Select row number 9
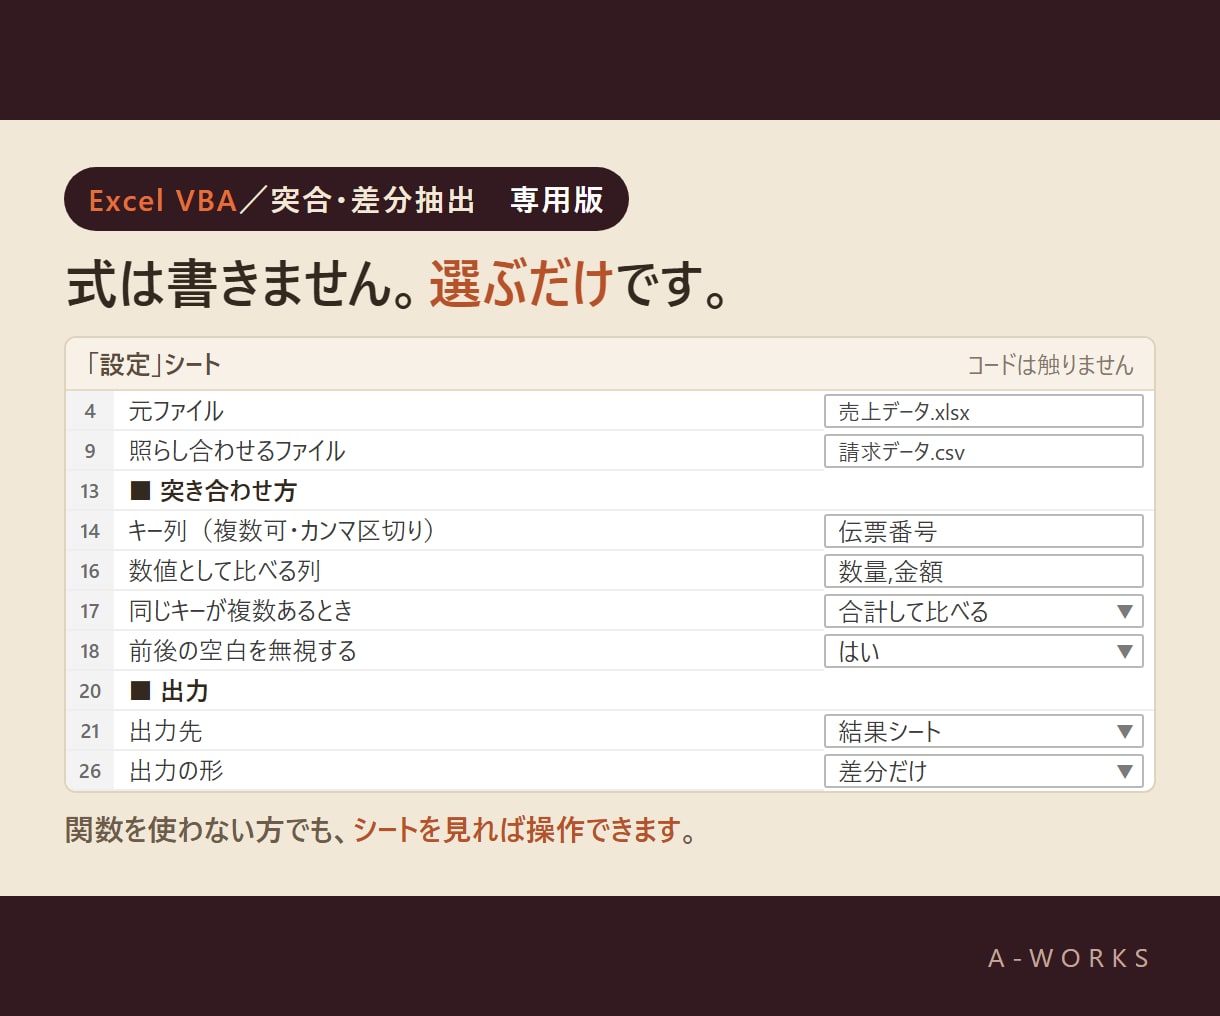 click(x=90, y=451)
